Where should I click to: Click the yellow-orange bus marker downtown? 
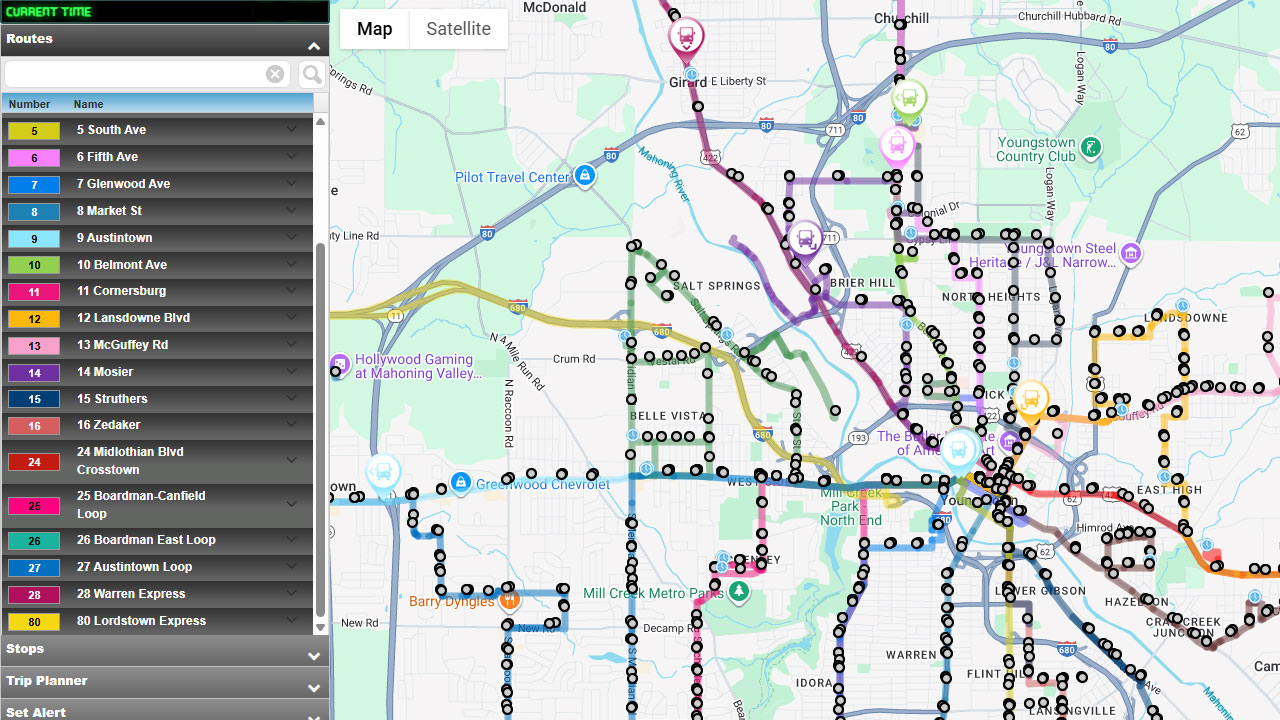click(x=1030, y=399)
